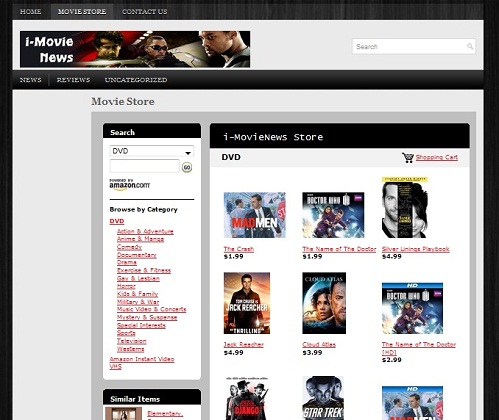Image resolution: width=499 pixels, height=420 pixels.
Task: Open the Movie Store menu item
Action: 82,12
